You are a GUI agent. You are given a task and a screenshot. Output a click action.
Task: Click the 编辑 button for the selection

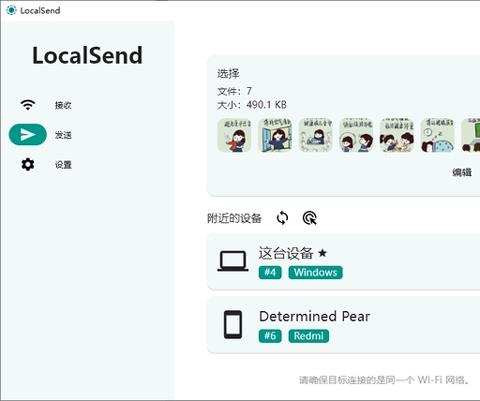click(x=462, y=172)
